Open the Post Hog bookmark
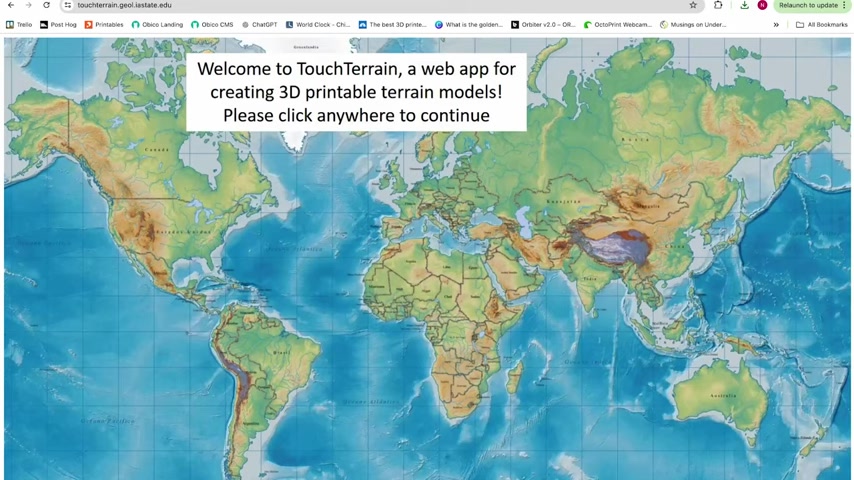 [58, 25]
